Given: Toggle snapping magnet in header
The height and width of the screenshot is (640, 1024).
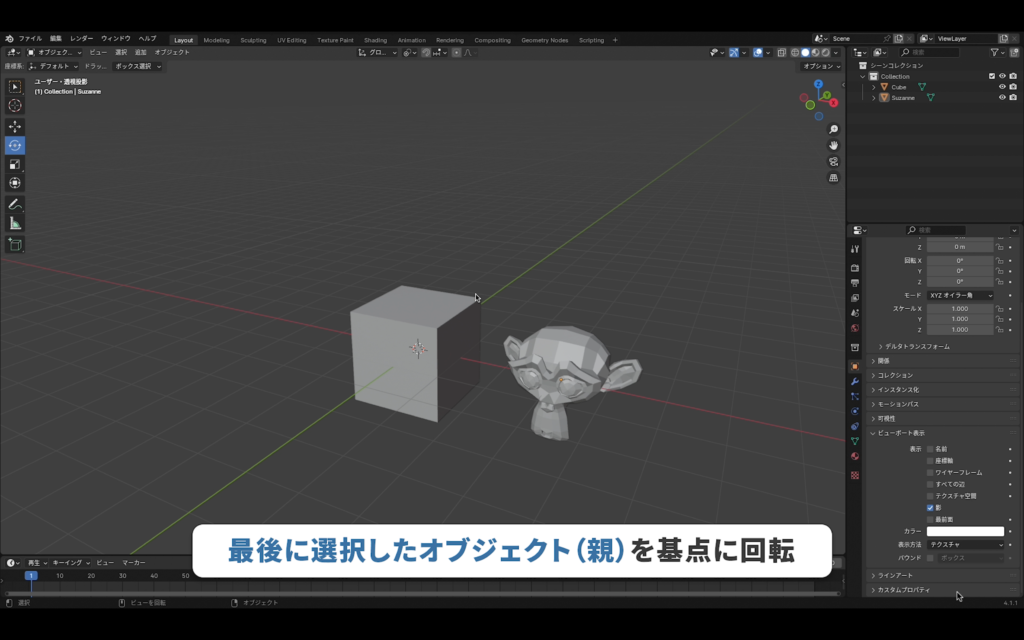Looking at the screenshot, I should tap(426, 53).
